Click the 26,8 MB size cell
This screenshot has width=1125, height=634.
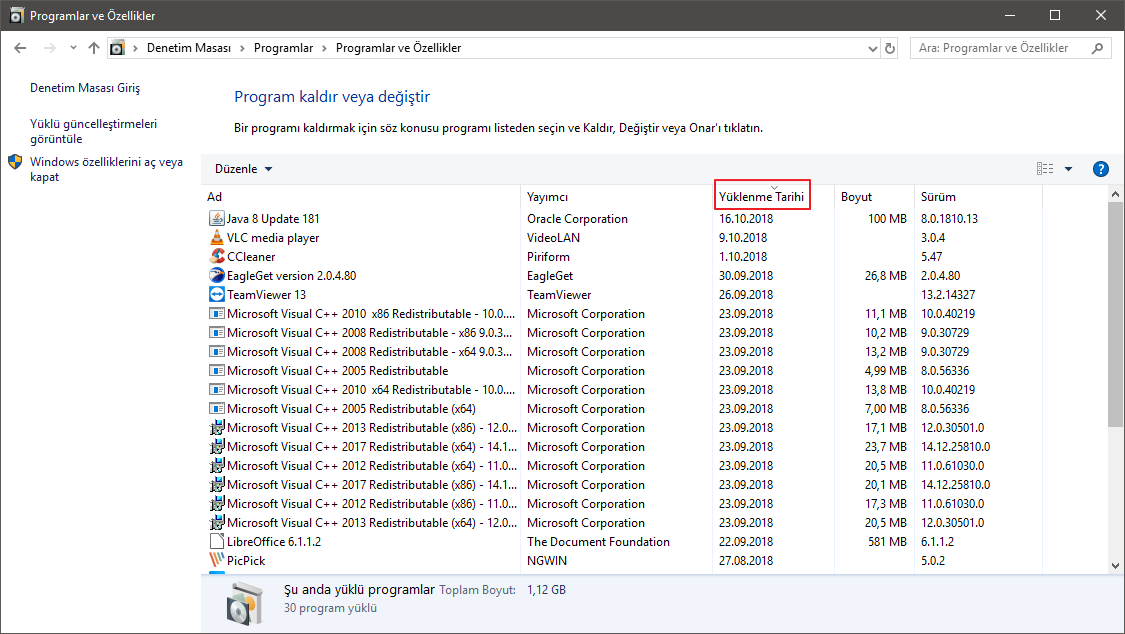click(x=885, y=275)
